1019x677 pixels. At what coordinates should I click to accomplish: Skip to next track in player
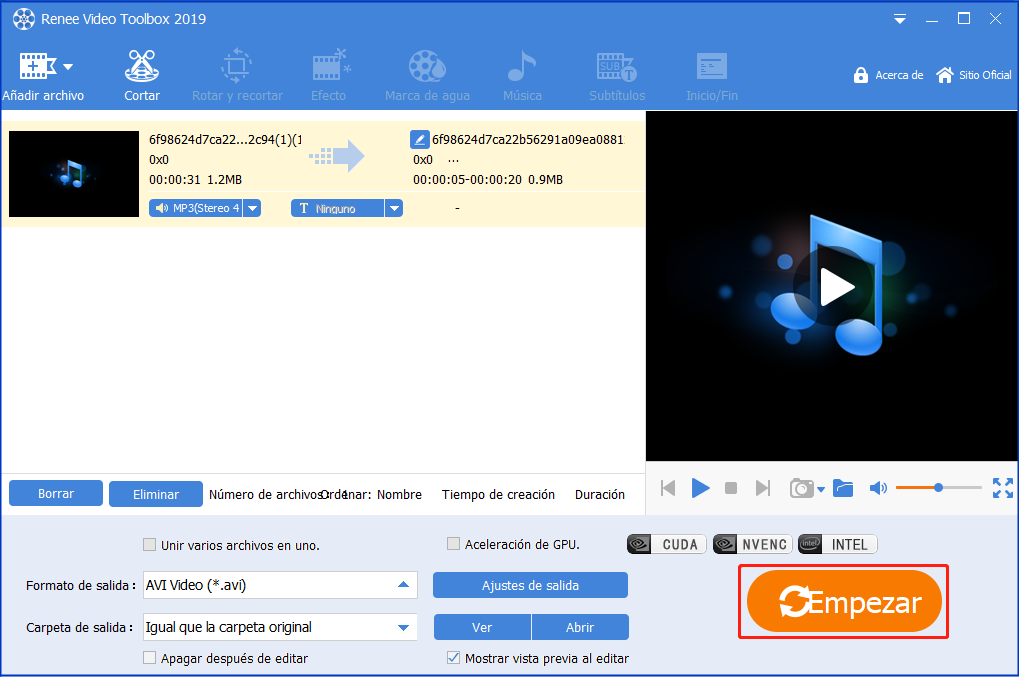click(763, 488)
